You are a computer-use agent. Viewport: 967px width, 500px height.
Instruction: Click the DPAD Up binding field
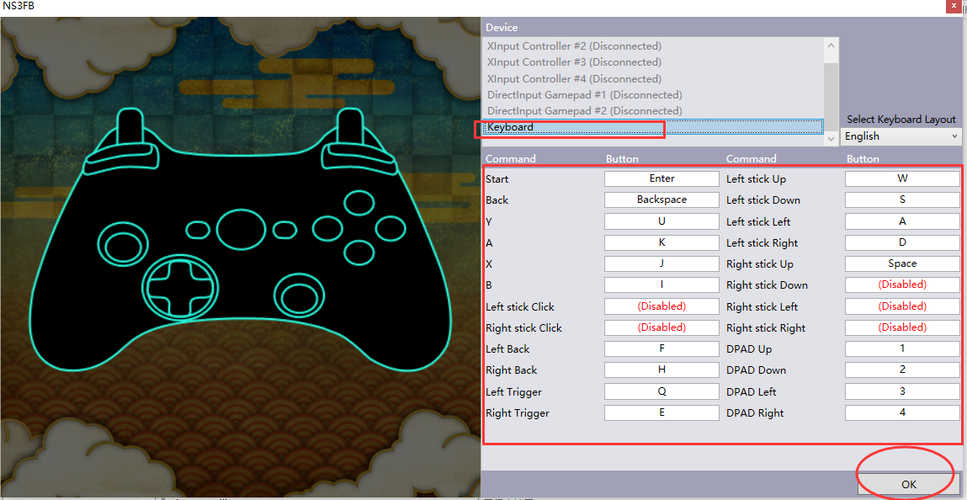click(902, 349)
